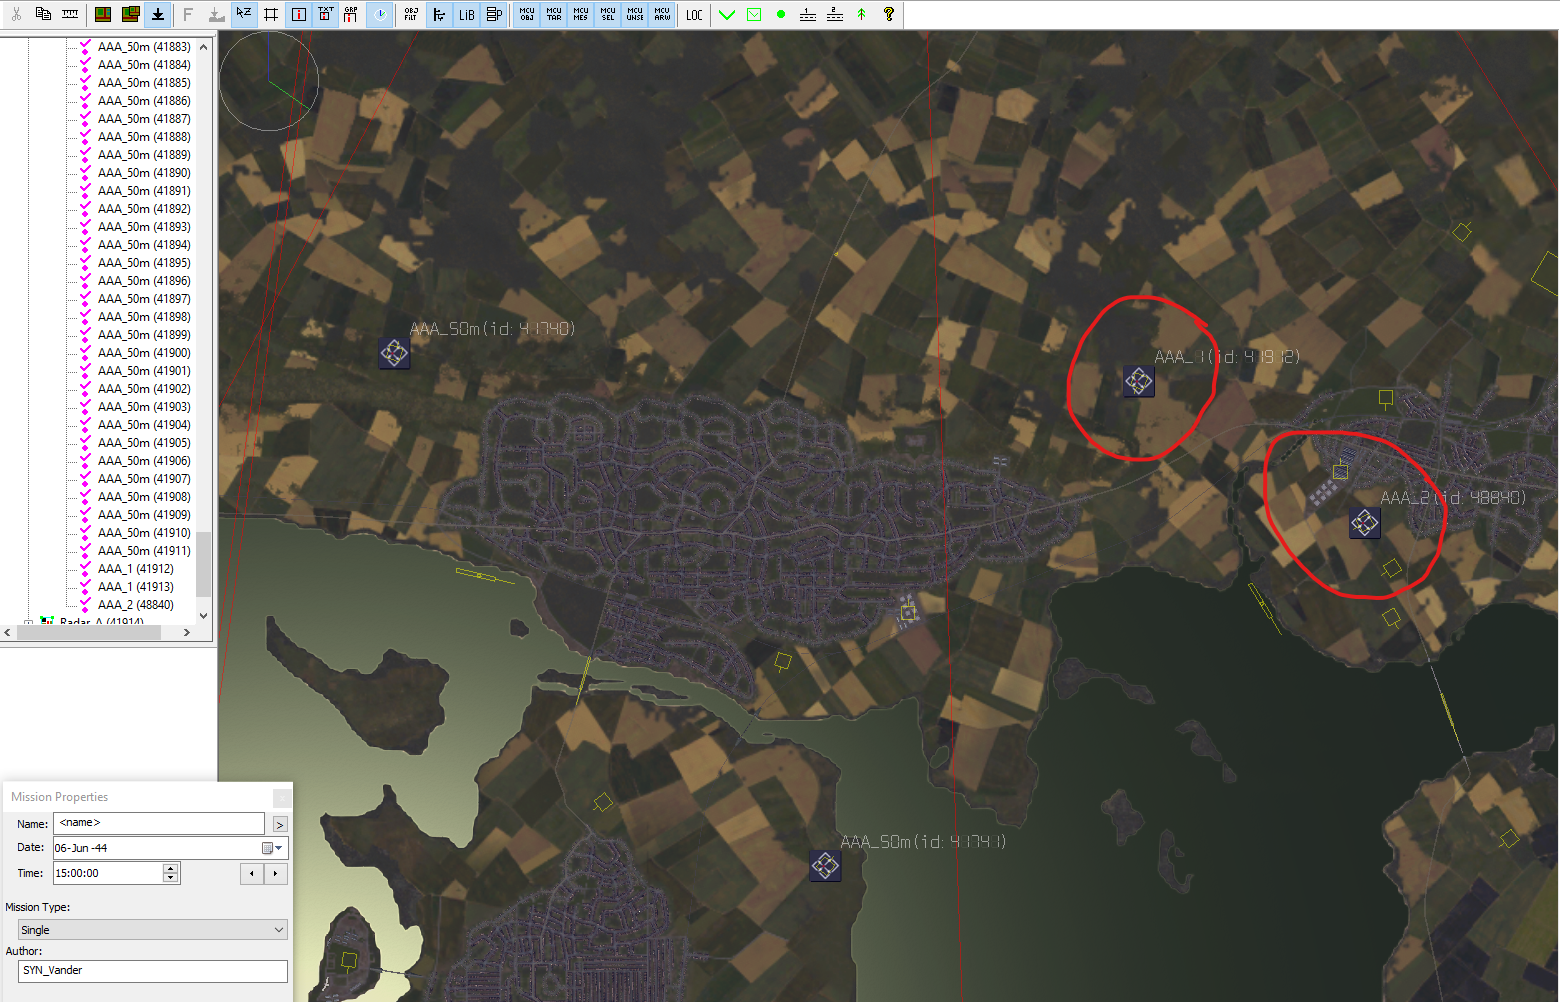Open the OBJ FILT object filter
This screenshot has height=1002, width=1560.
411,14
